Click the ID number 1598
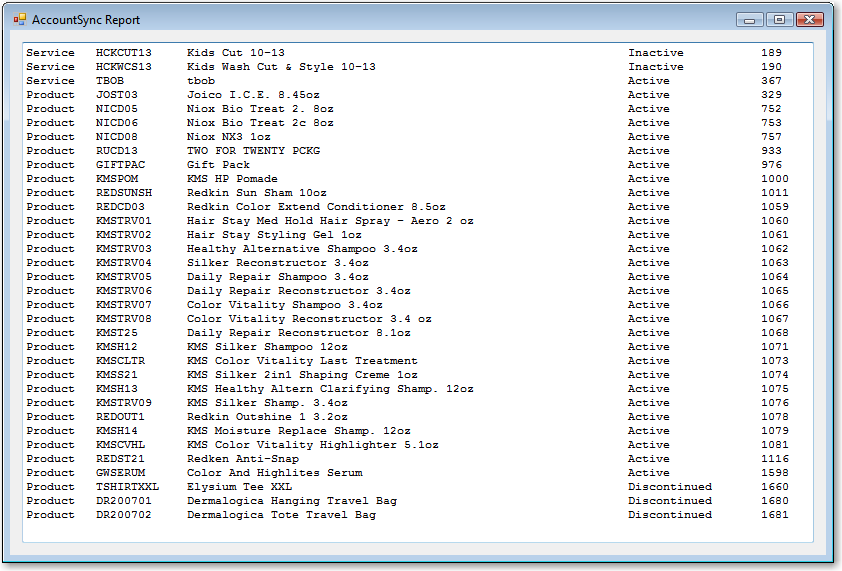The image size is (842, 571). pyautogui.click(x=774, y=473)
